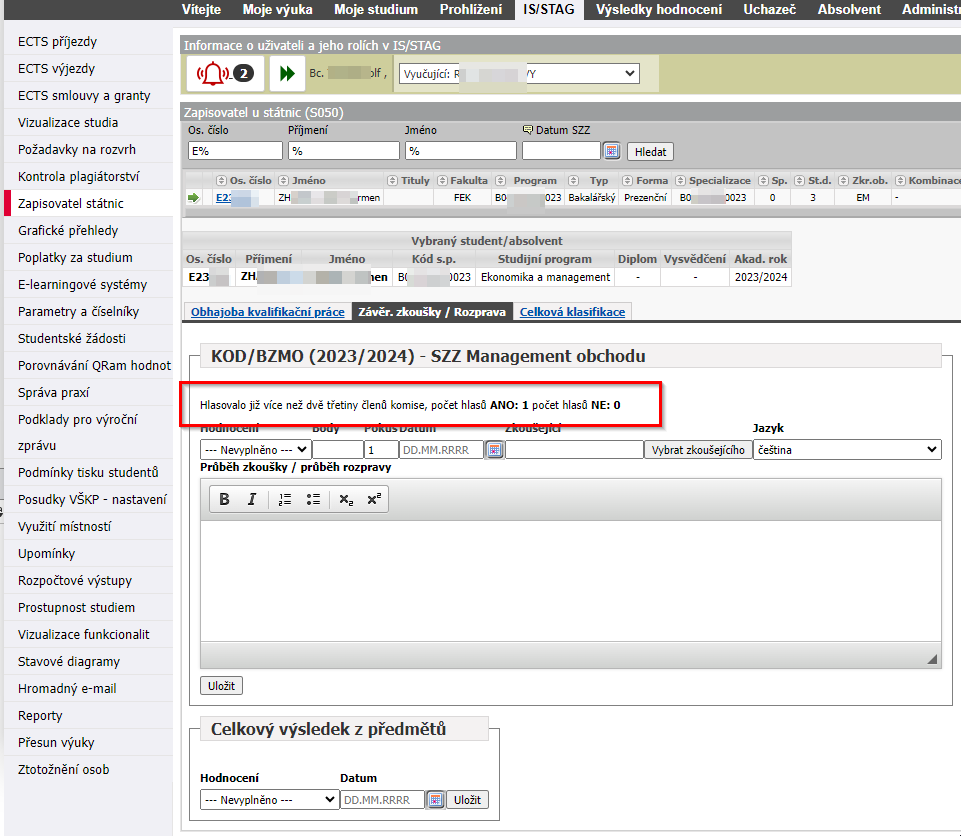The height and width of the screenshot is (836, 961).
Task: Open Studentské žádosti in sidebar
Action: 72,338
